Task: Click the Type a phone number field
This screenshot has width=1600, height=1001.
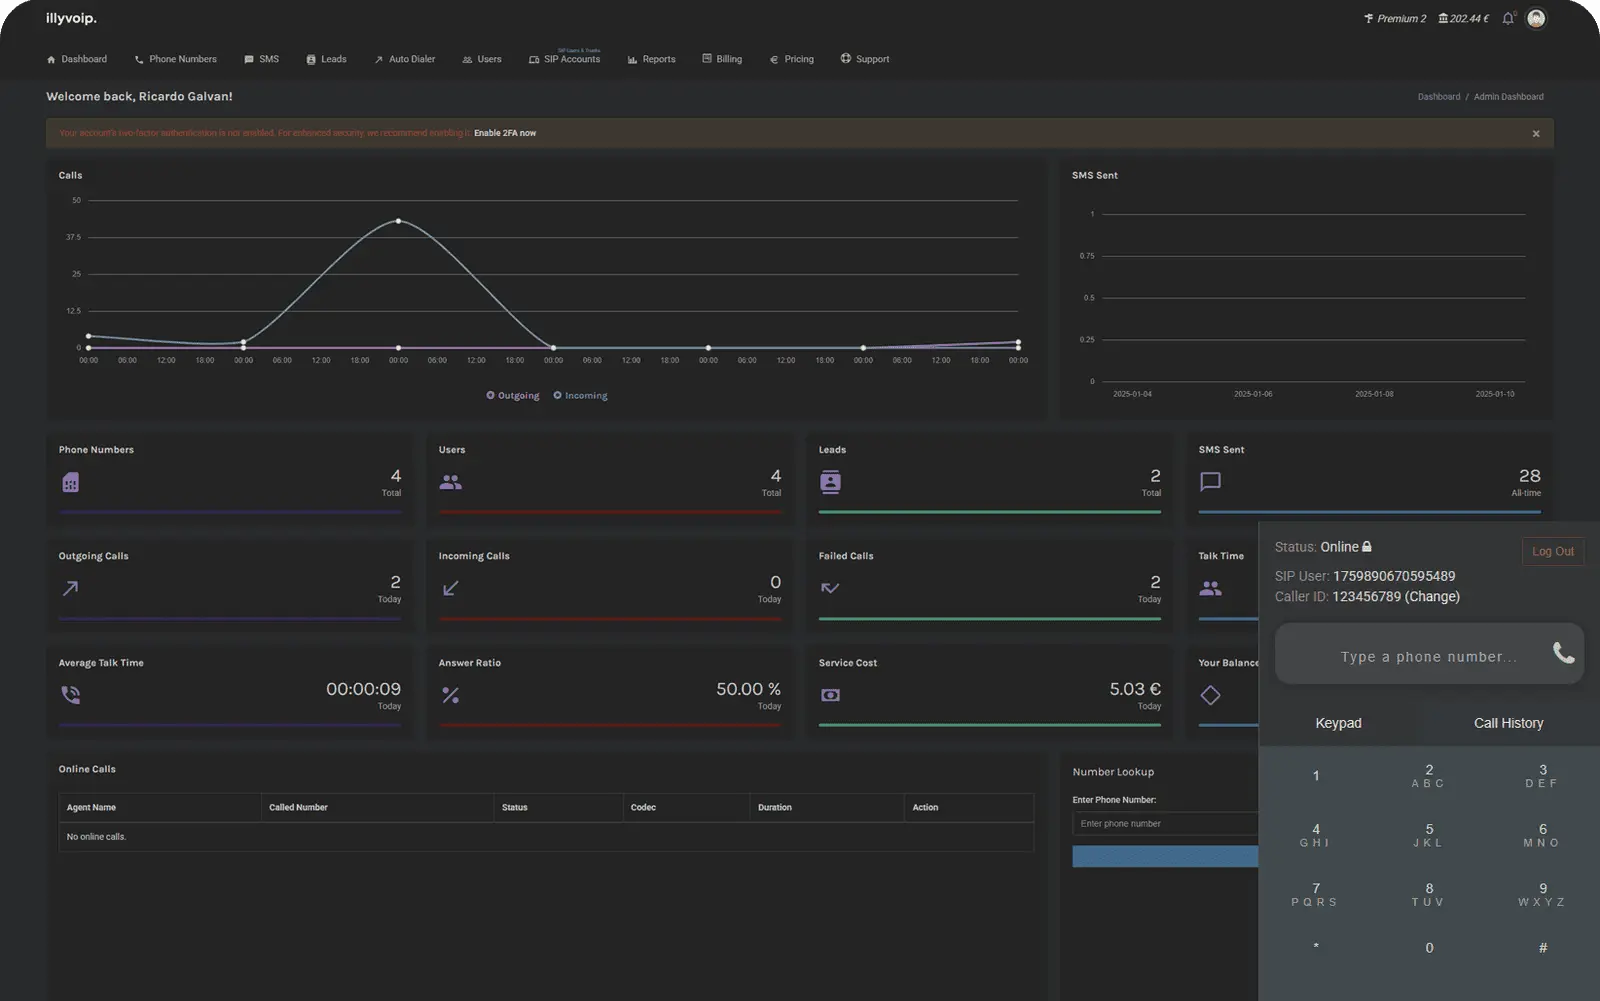Action: [x=1427, y=657]
